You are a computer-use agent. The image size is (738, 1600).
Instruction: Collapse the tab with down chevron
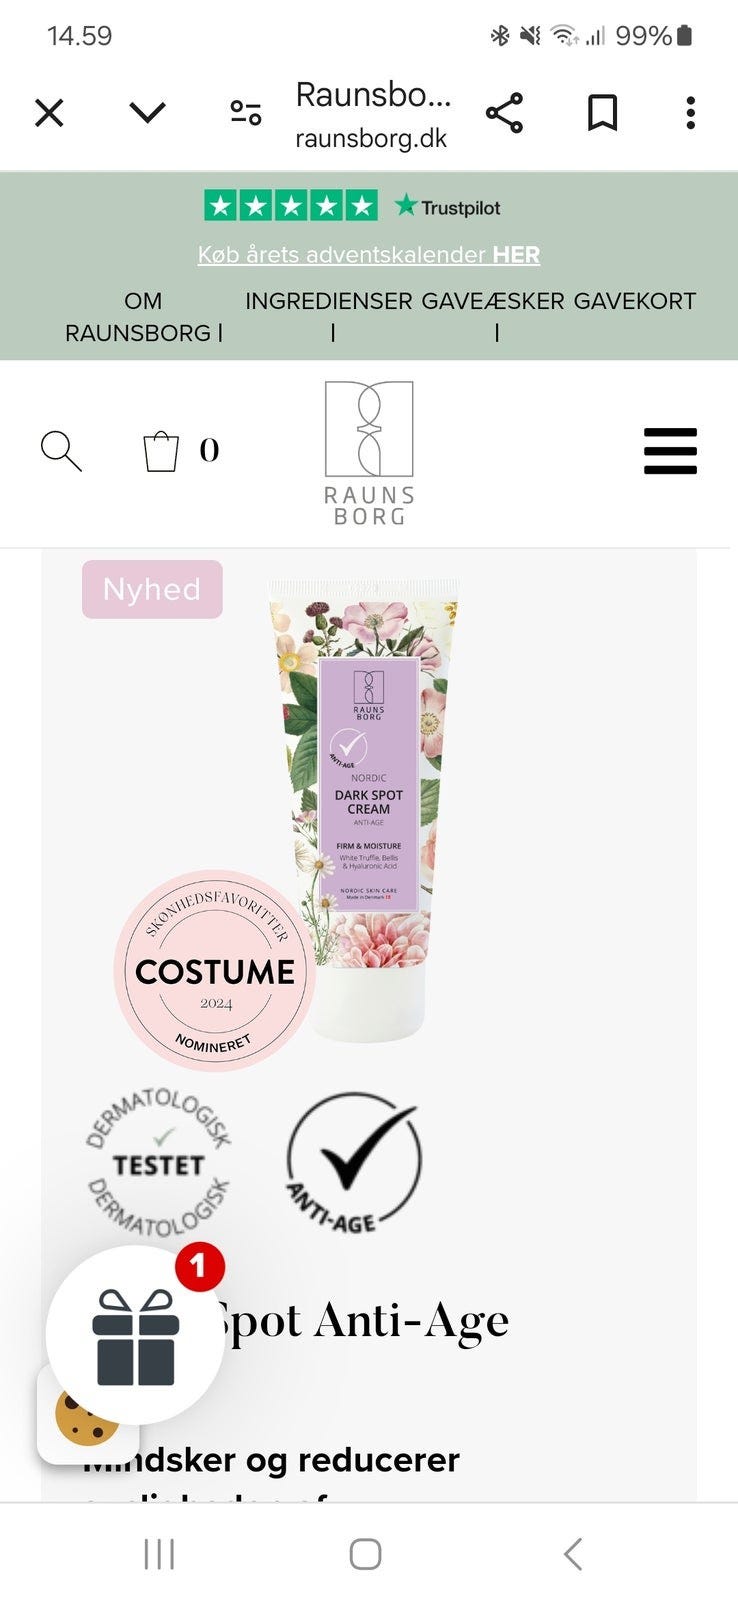click(x=147, y=112)
